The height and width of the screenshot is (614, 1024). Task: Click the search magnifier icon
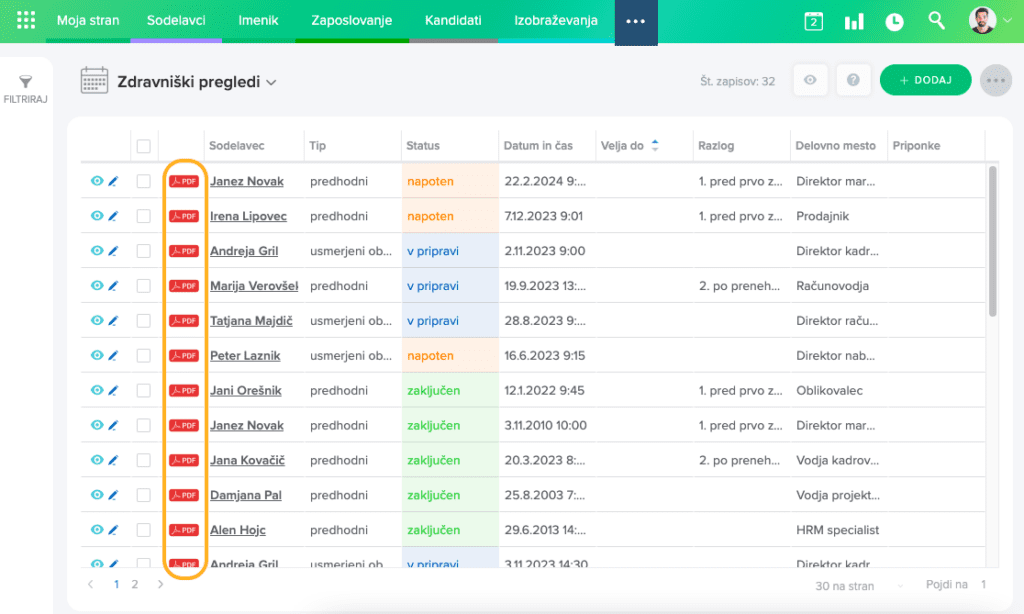936,21
